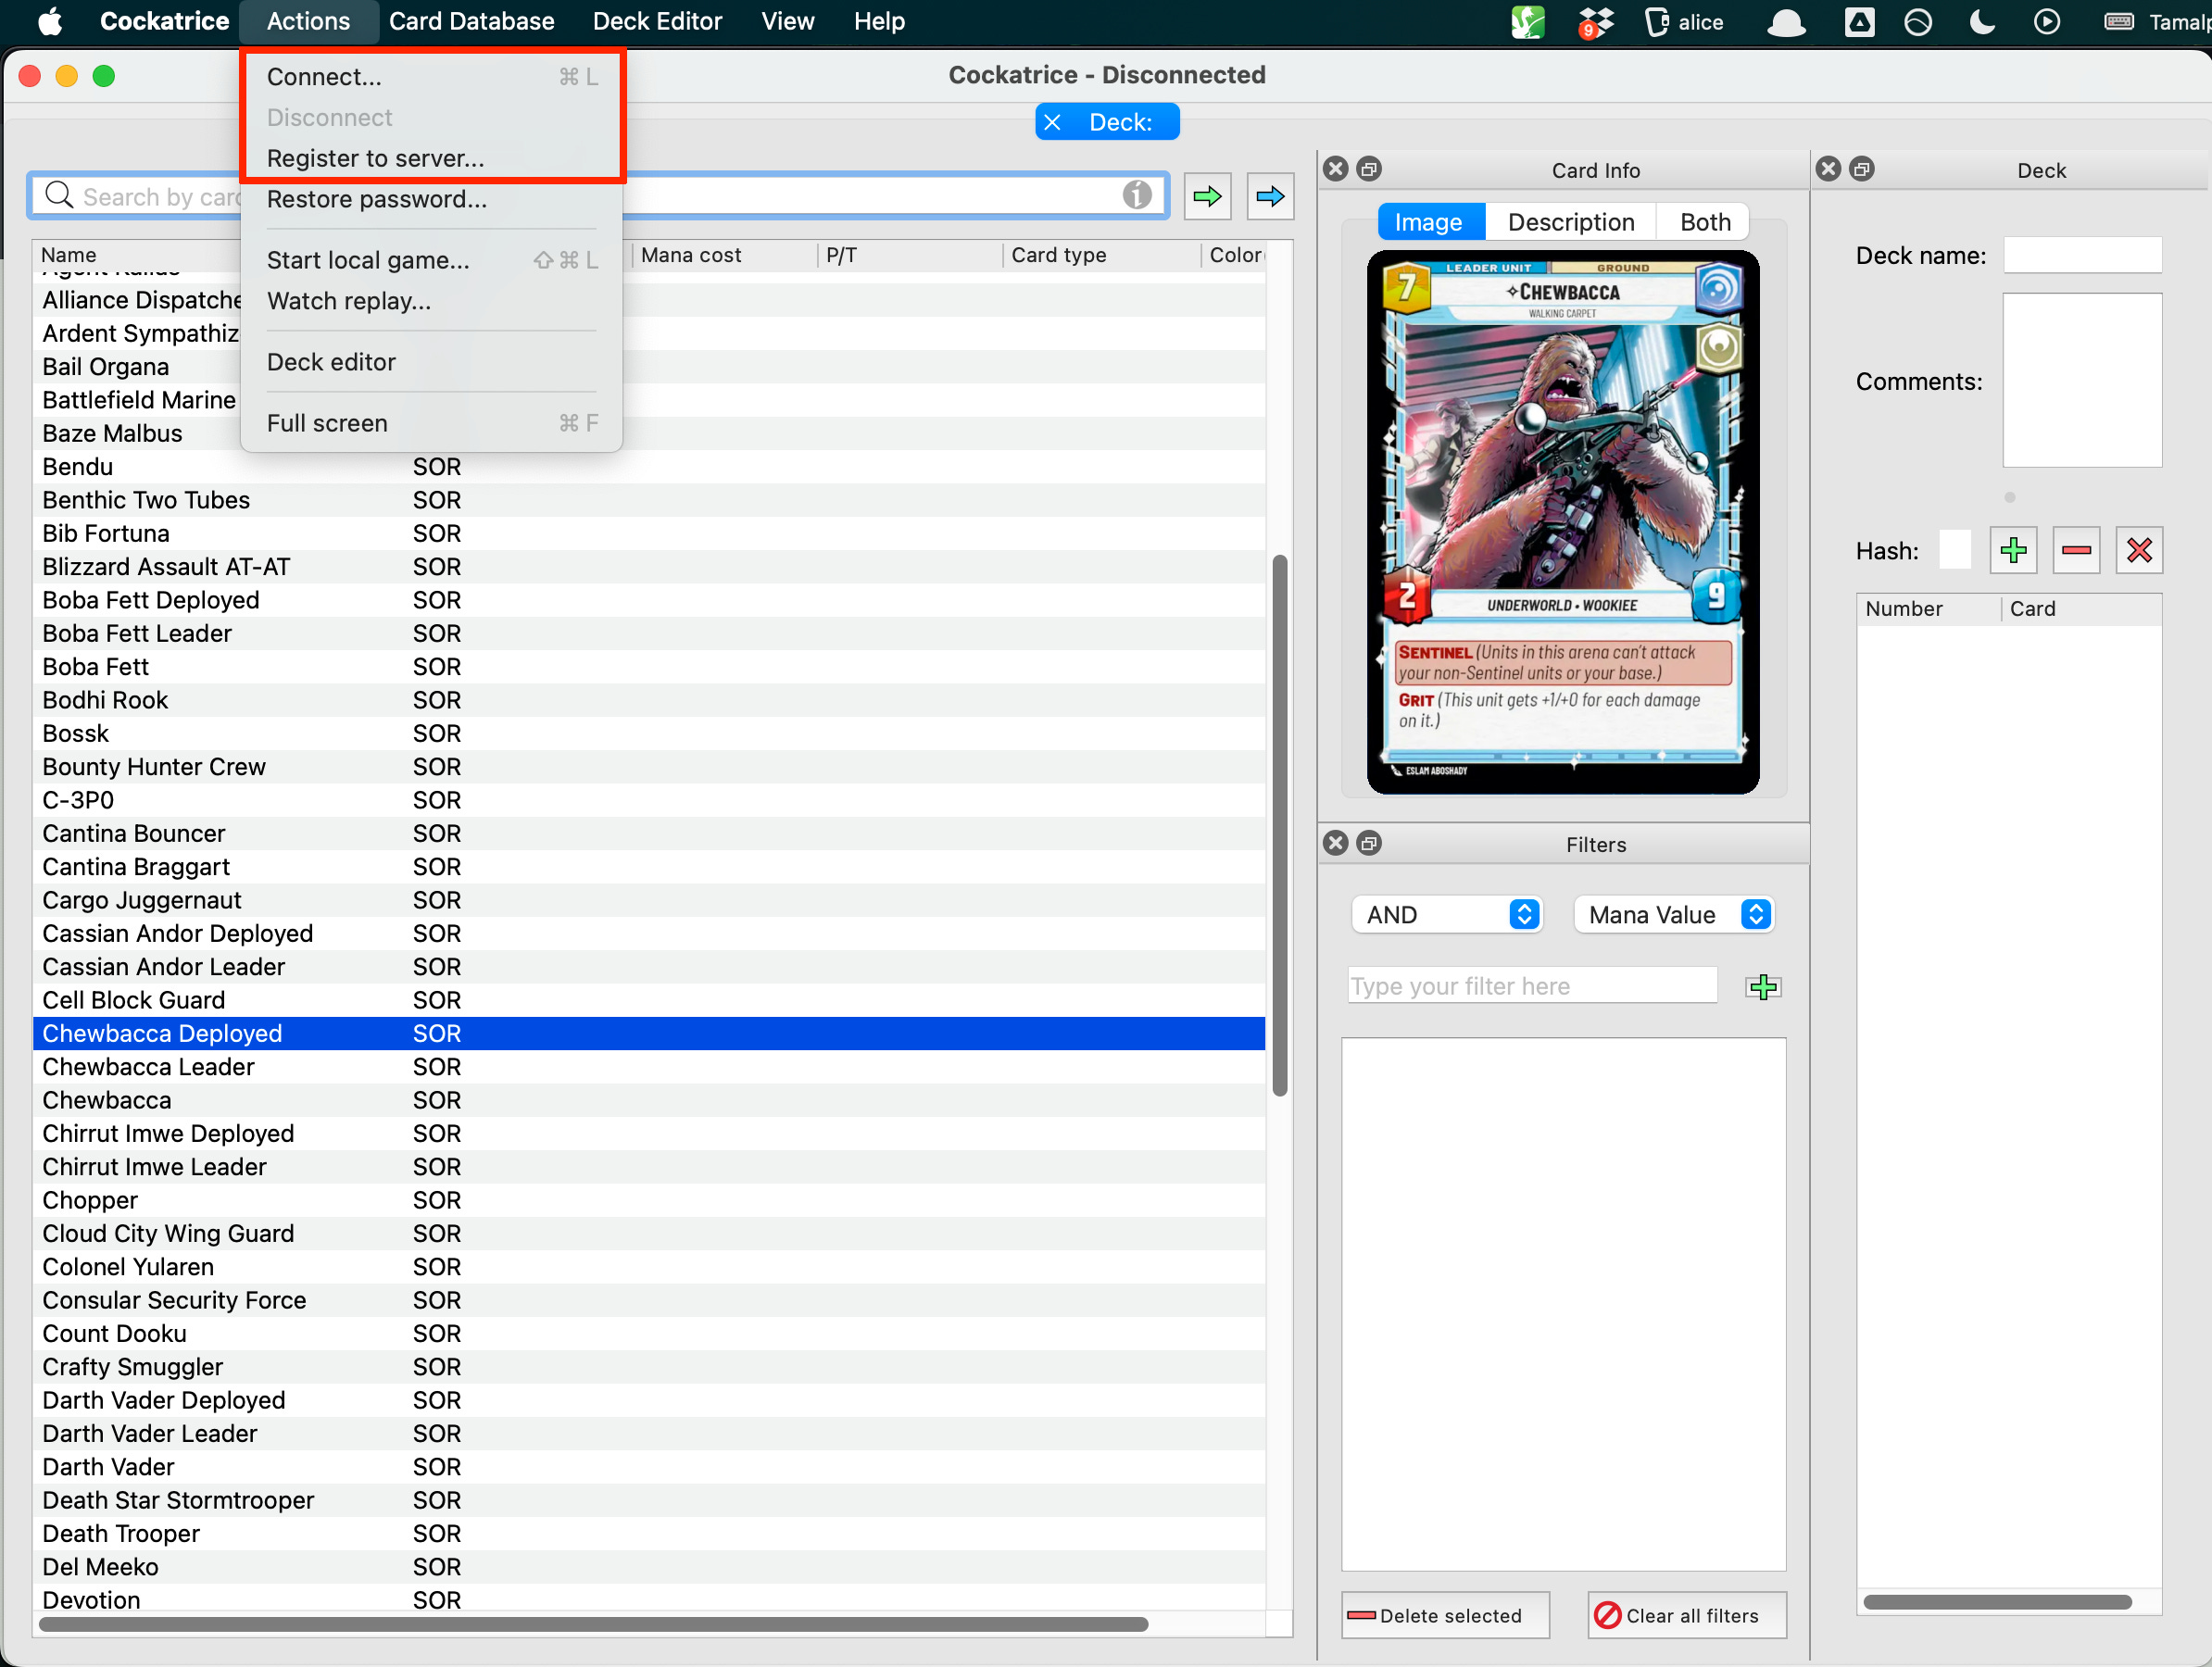This screenshot has width=2212, height=1667.
Task: Open the Card Database menu
Action: 471,21
